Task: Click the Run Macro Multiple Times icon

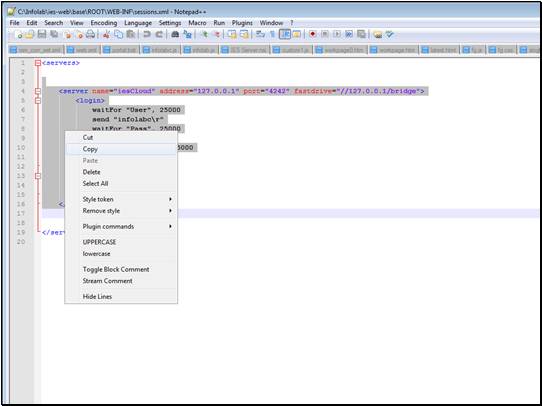Action: (349, 35)
